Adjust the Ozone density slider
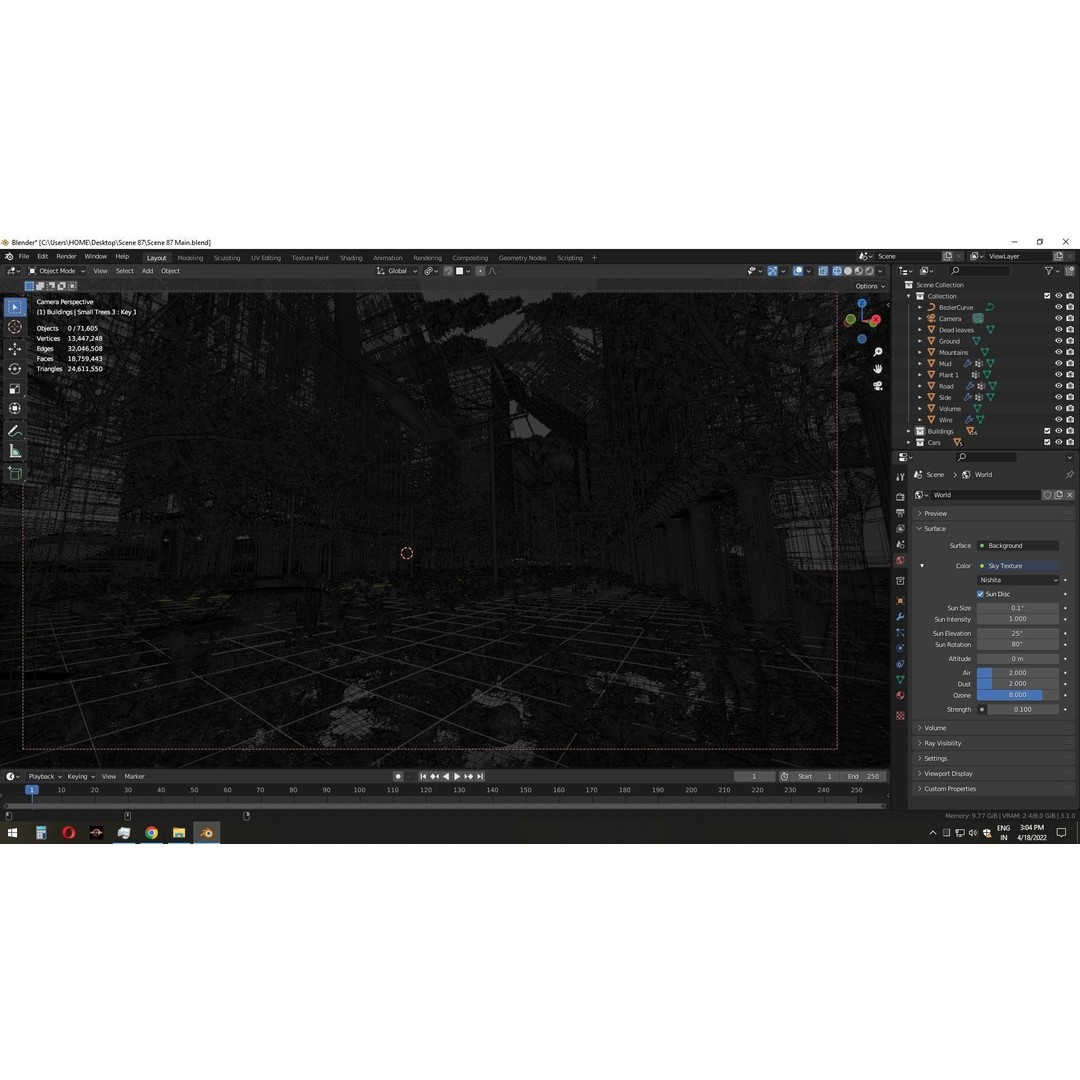This screenshot has width=1080, height=1080. [x=1018, y=695]
